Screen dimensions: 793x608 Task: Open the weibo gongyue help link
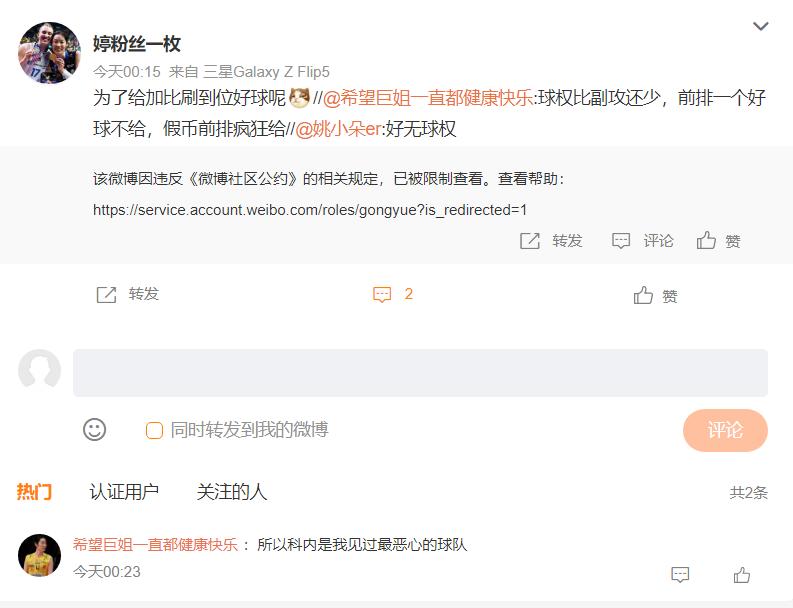tap(310, 210)
